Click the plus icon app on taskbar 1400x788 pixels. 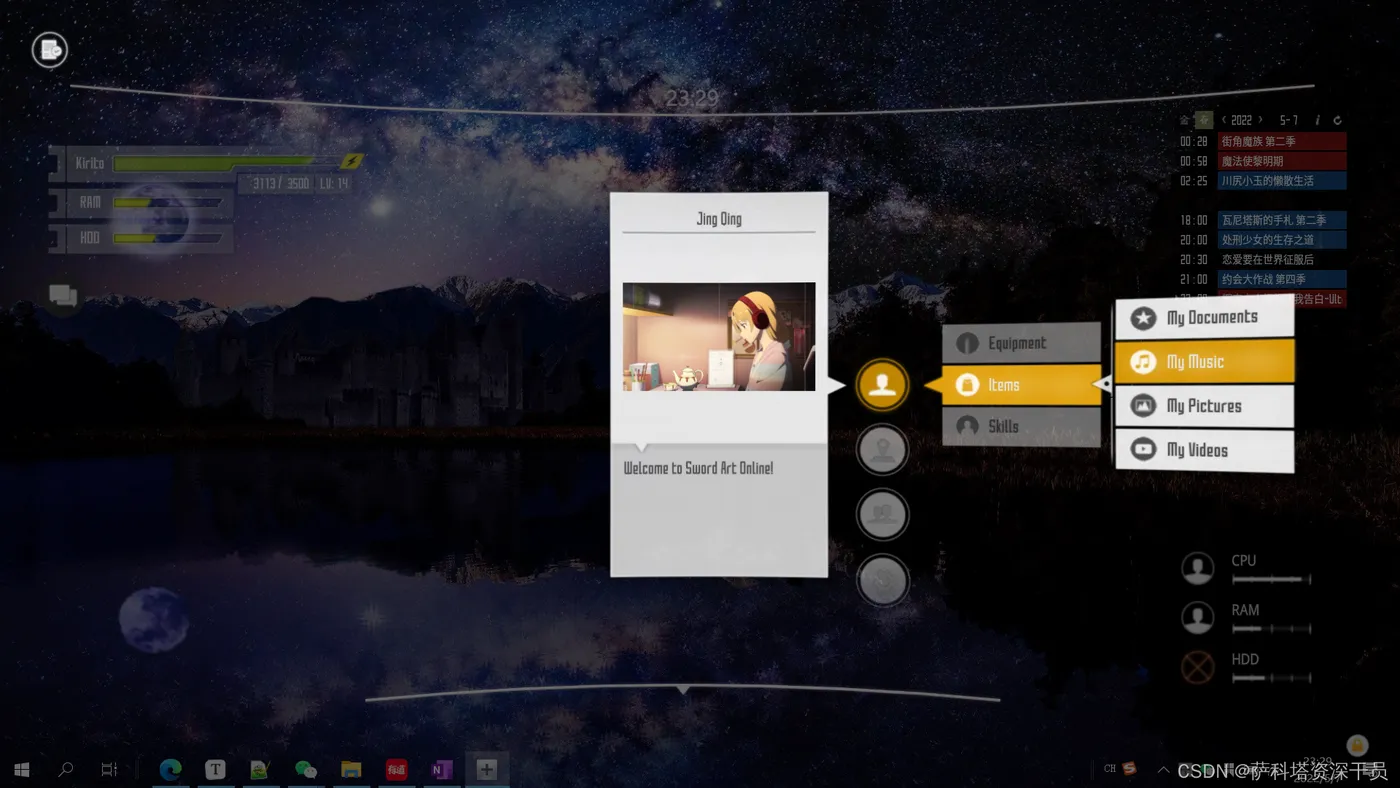pyautogui.click(x=486, y=770)
